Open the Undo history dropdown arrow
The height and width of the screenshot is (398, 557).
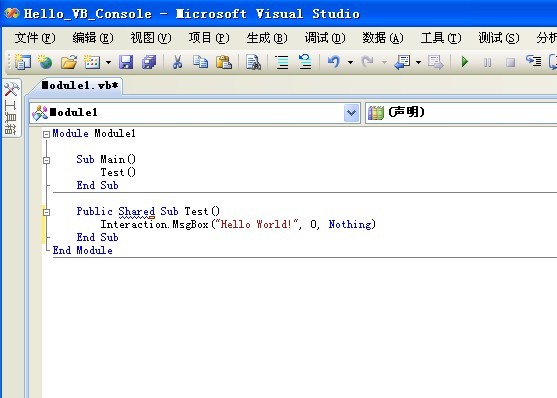pyautogui.click(x=350, y=63)
